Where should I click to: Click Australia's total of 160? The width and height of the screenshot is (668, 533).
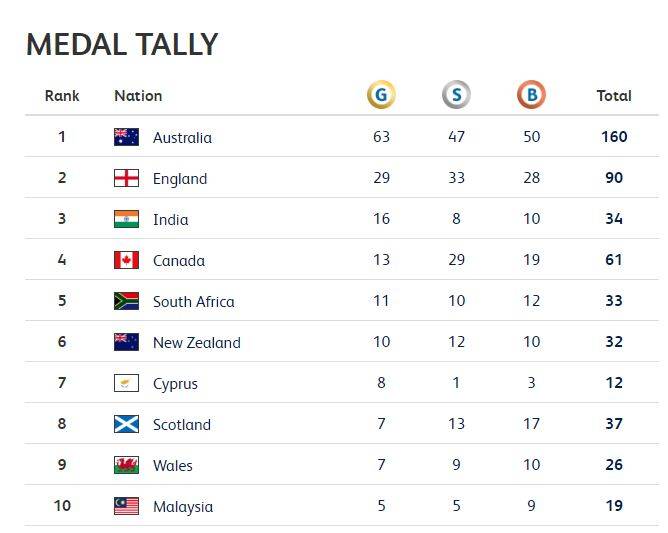click(614, 137)
